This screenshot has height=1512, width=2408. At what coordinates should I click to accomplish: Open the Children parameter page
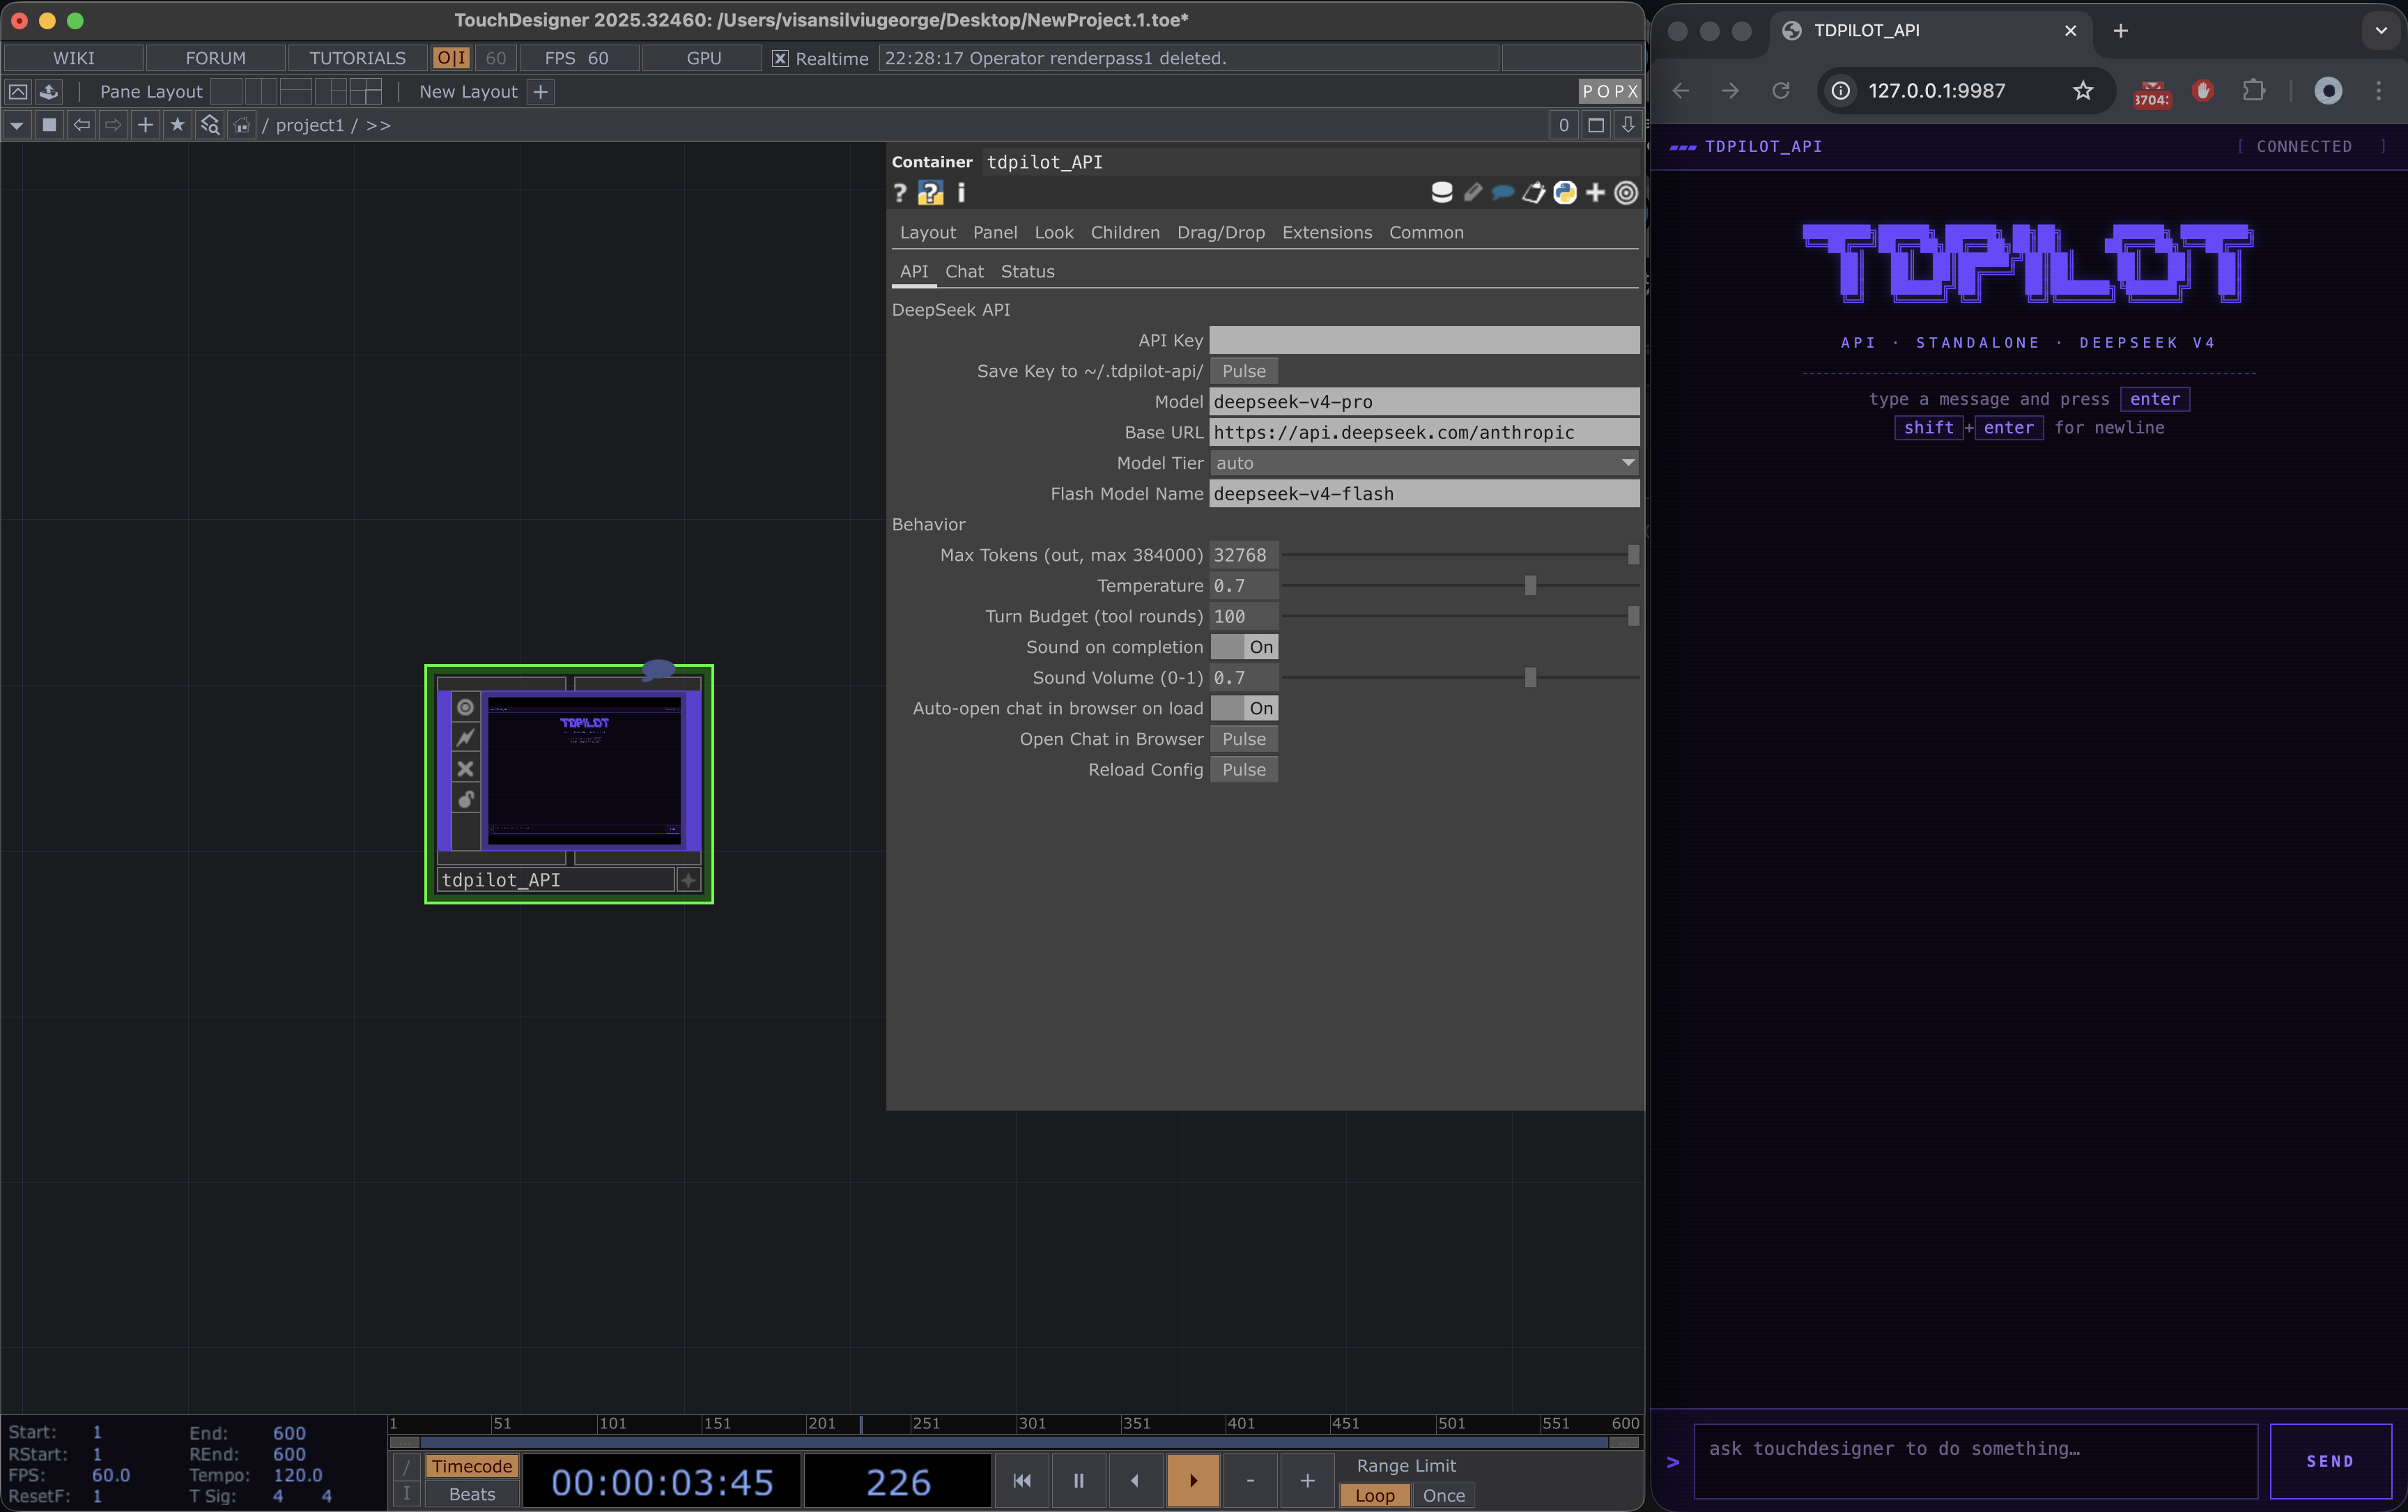[1125, 232]
